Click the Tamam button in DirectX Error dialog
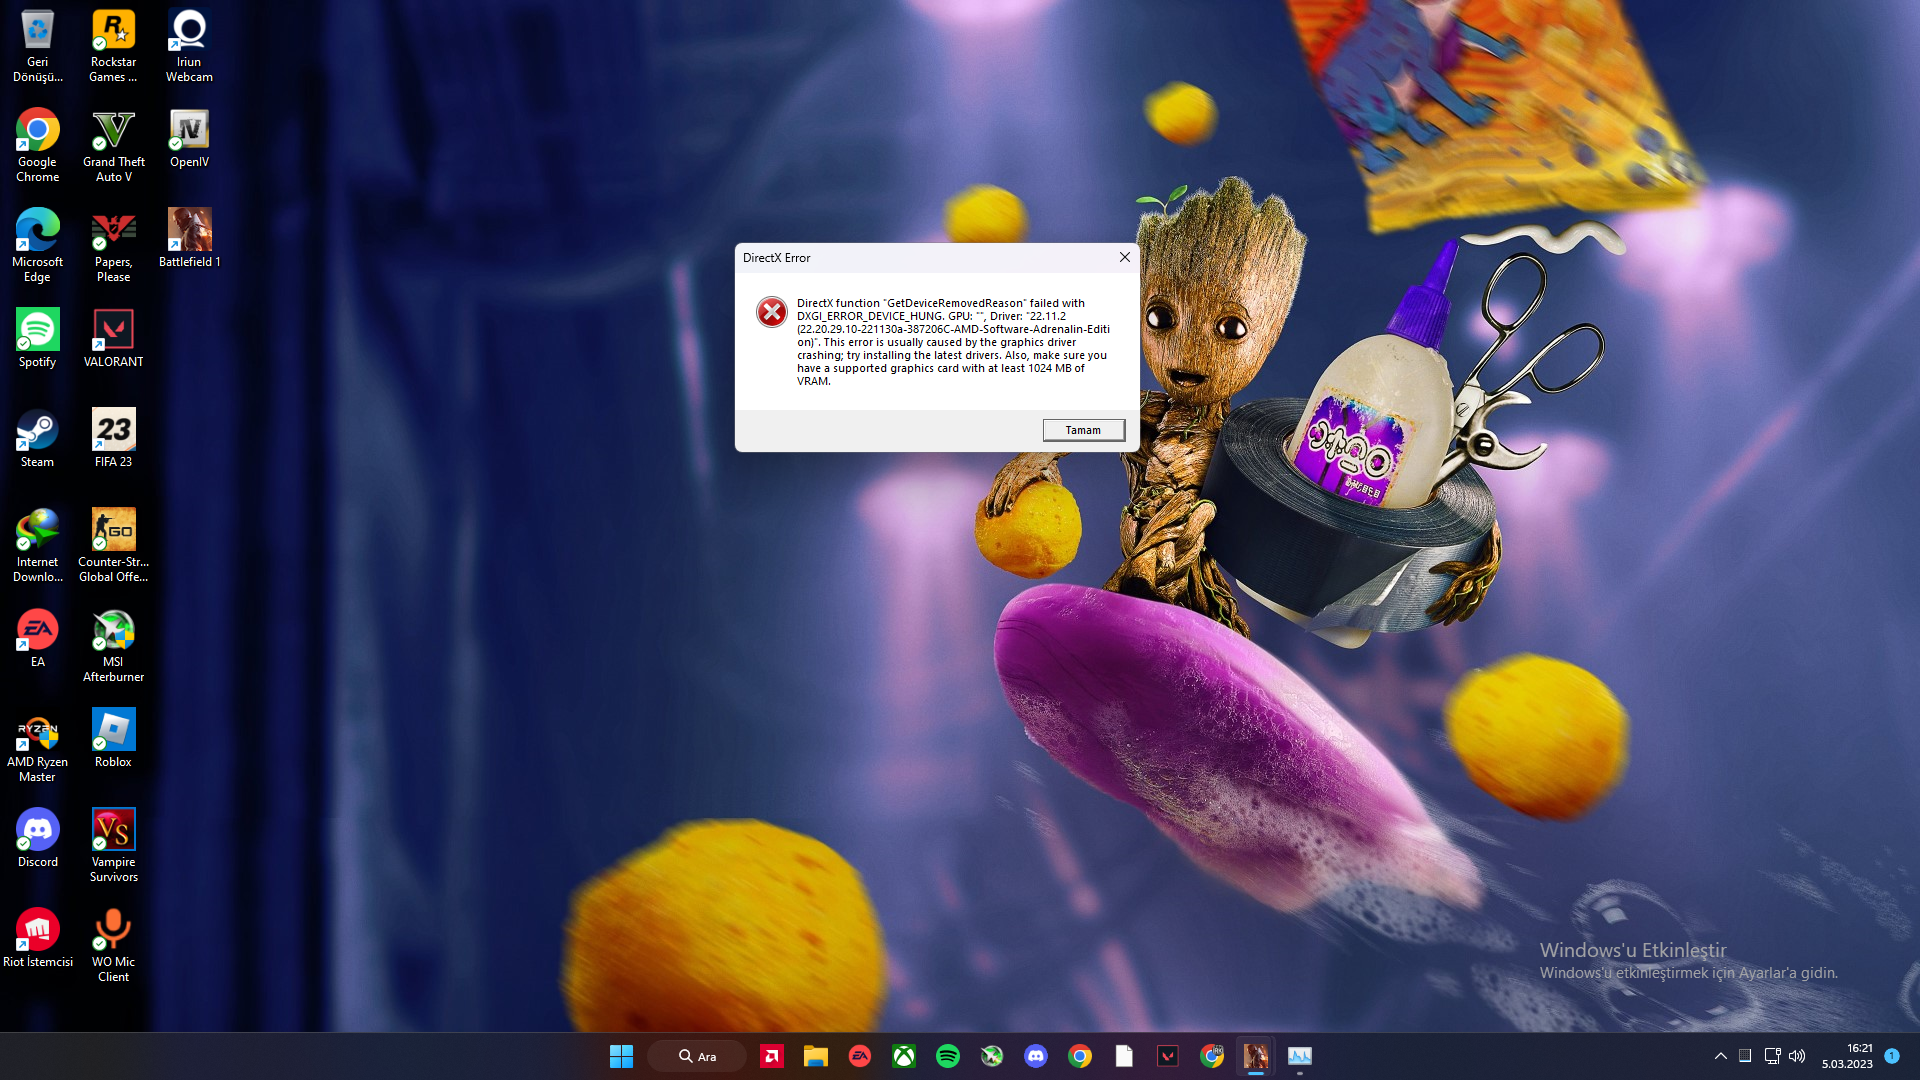The image size is (1920, 1080). (x=1083, y=430)
